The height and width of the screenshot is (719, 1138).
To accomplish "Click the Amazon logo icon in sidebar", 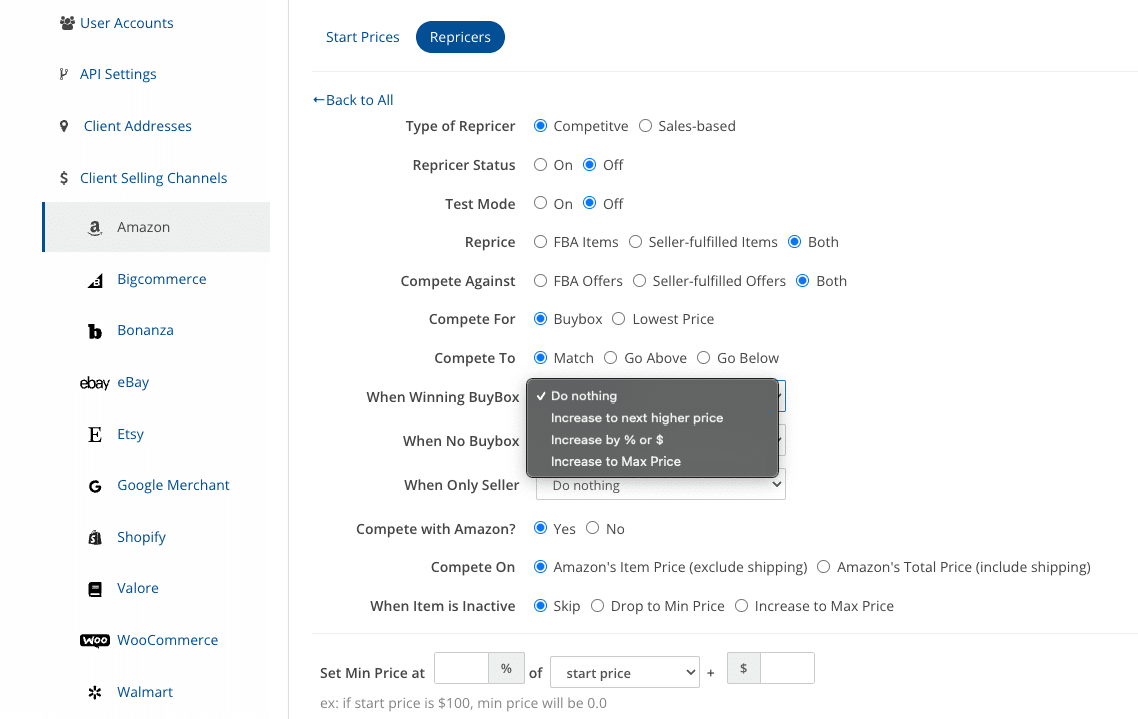I will point(94,228).
